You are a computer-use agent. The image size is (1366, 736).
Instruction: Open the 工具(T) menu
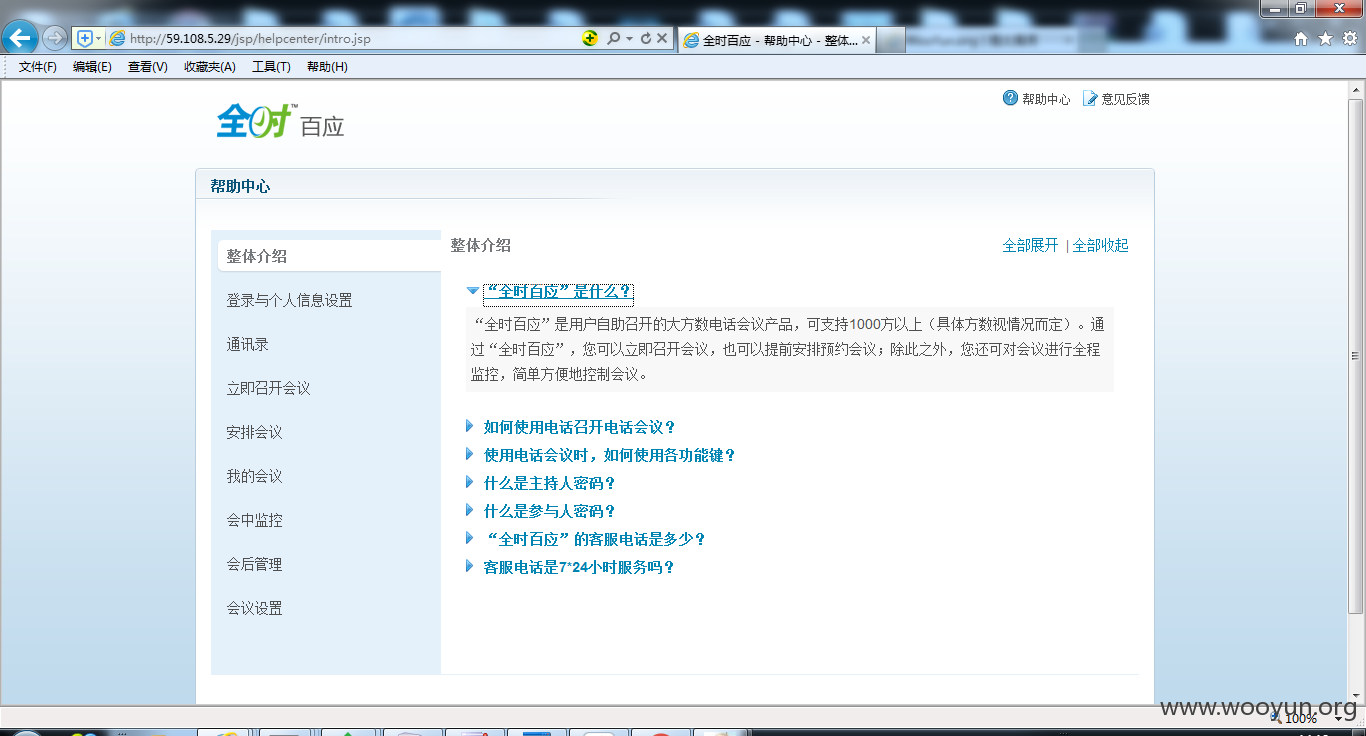point(271,67)
